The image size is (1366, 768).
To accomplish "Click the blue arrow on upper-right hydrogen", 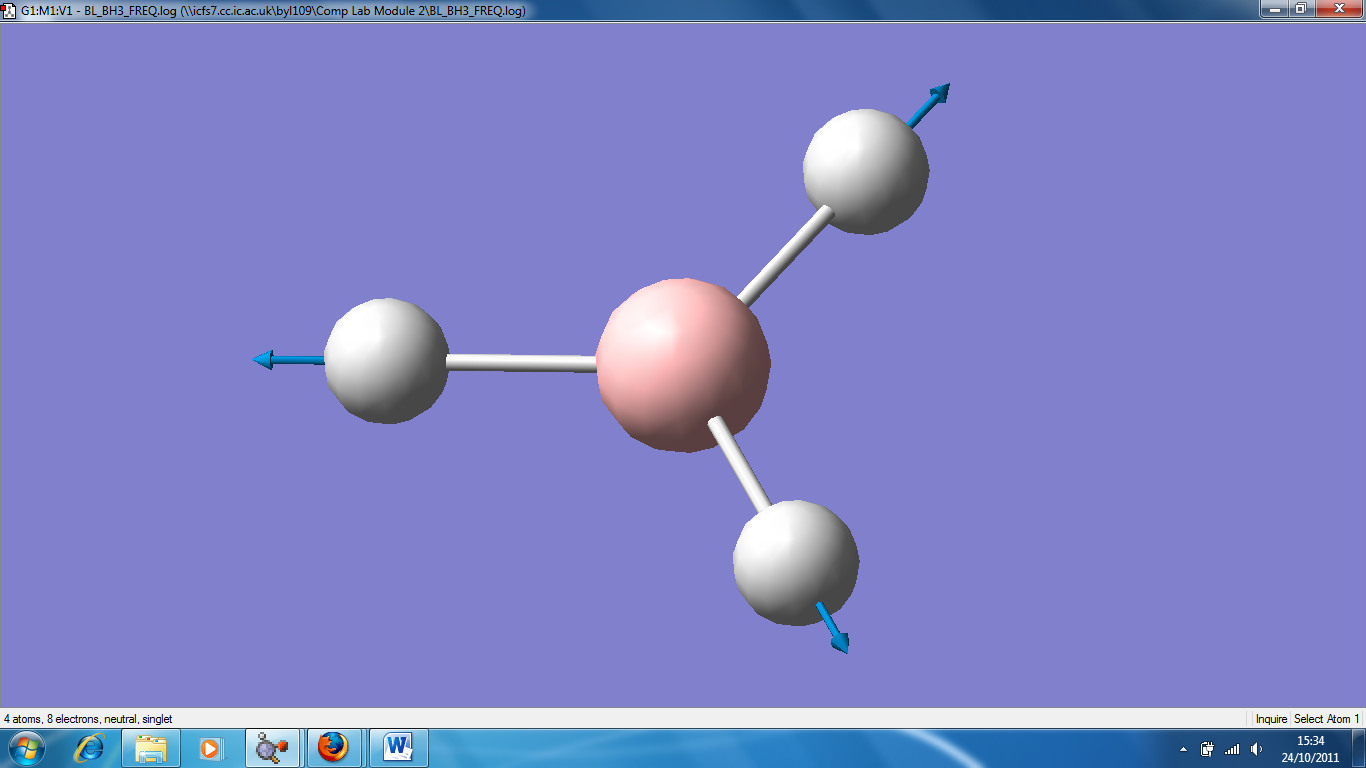I will click(x=929, y=105).
